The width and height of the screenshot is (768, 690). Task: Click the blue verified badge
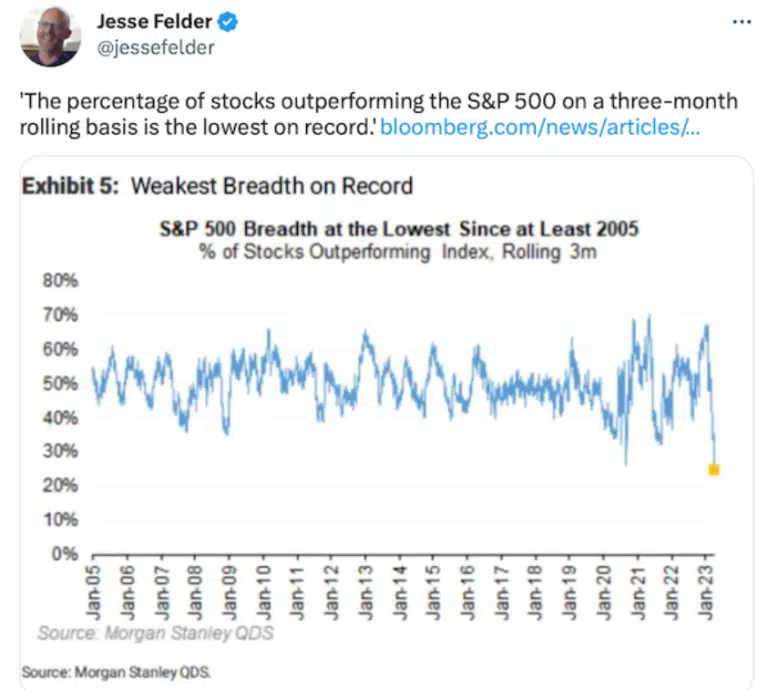pos(228,22)
